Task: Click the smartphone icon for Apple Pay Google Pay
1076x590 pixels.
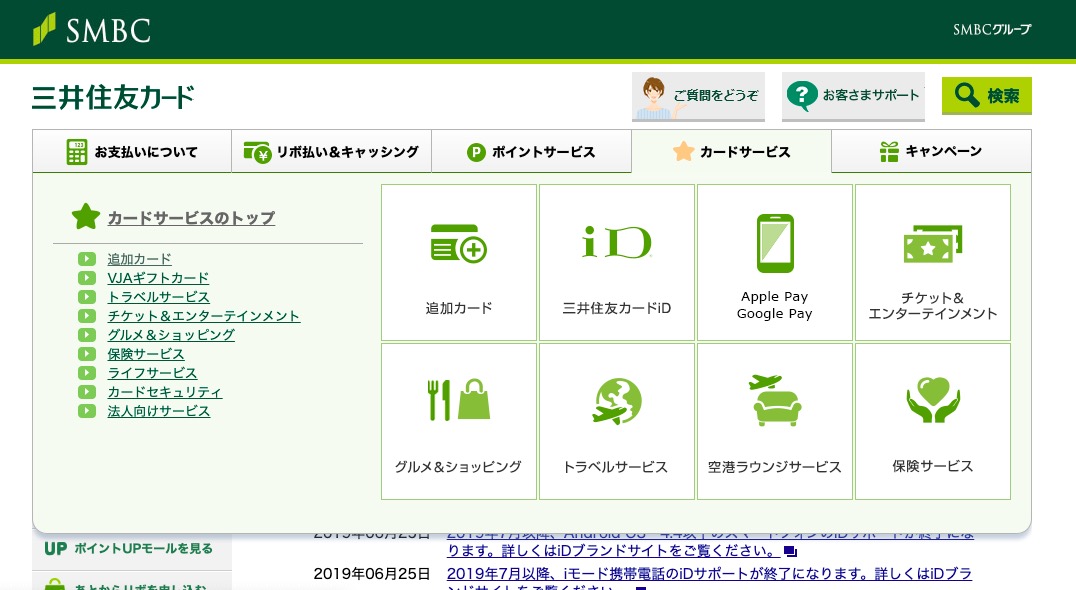Action: coord(775,244)
